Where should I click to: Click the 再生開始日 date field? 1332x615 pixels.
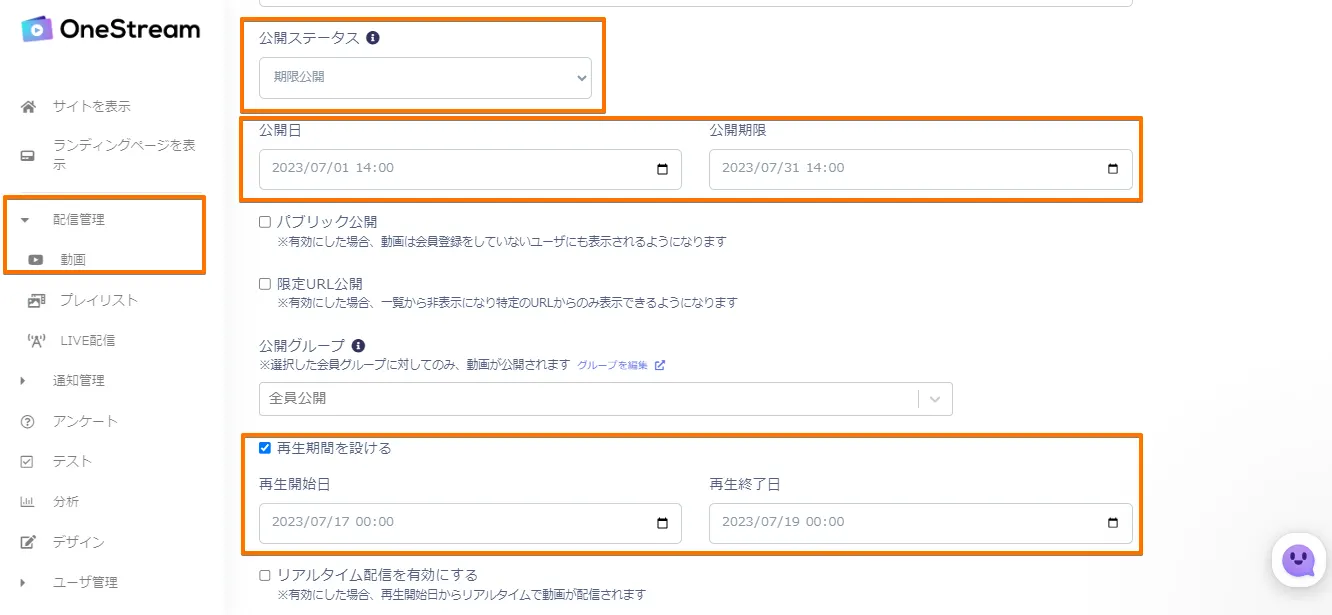pyautogui.click(x=470, y=523)
